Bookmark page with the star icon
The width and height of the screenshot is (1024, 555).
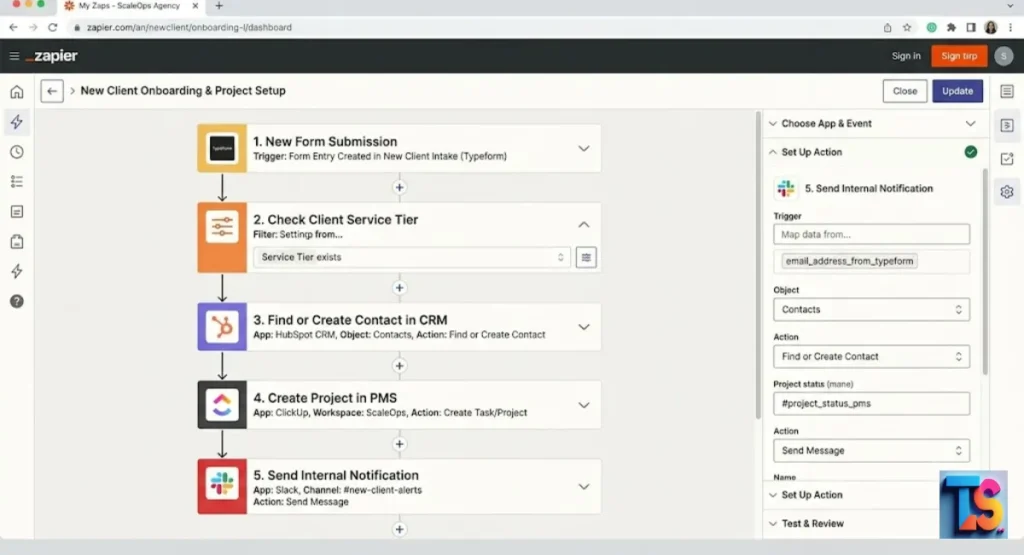(906, 27)
